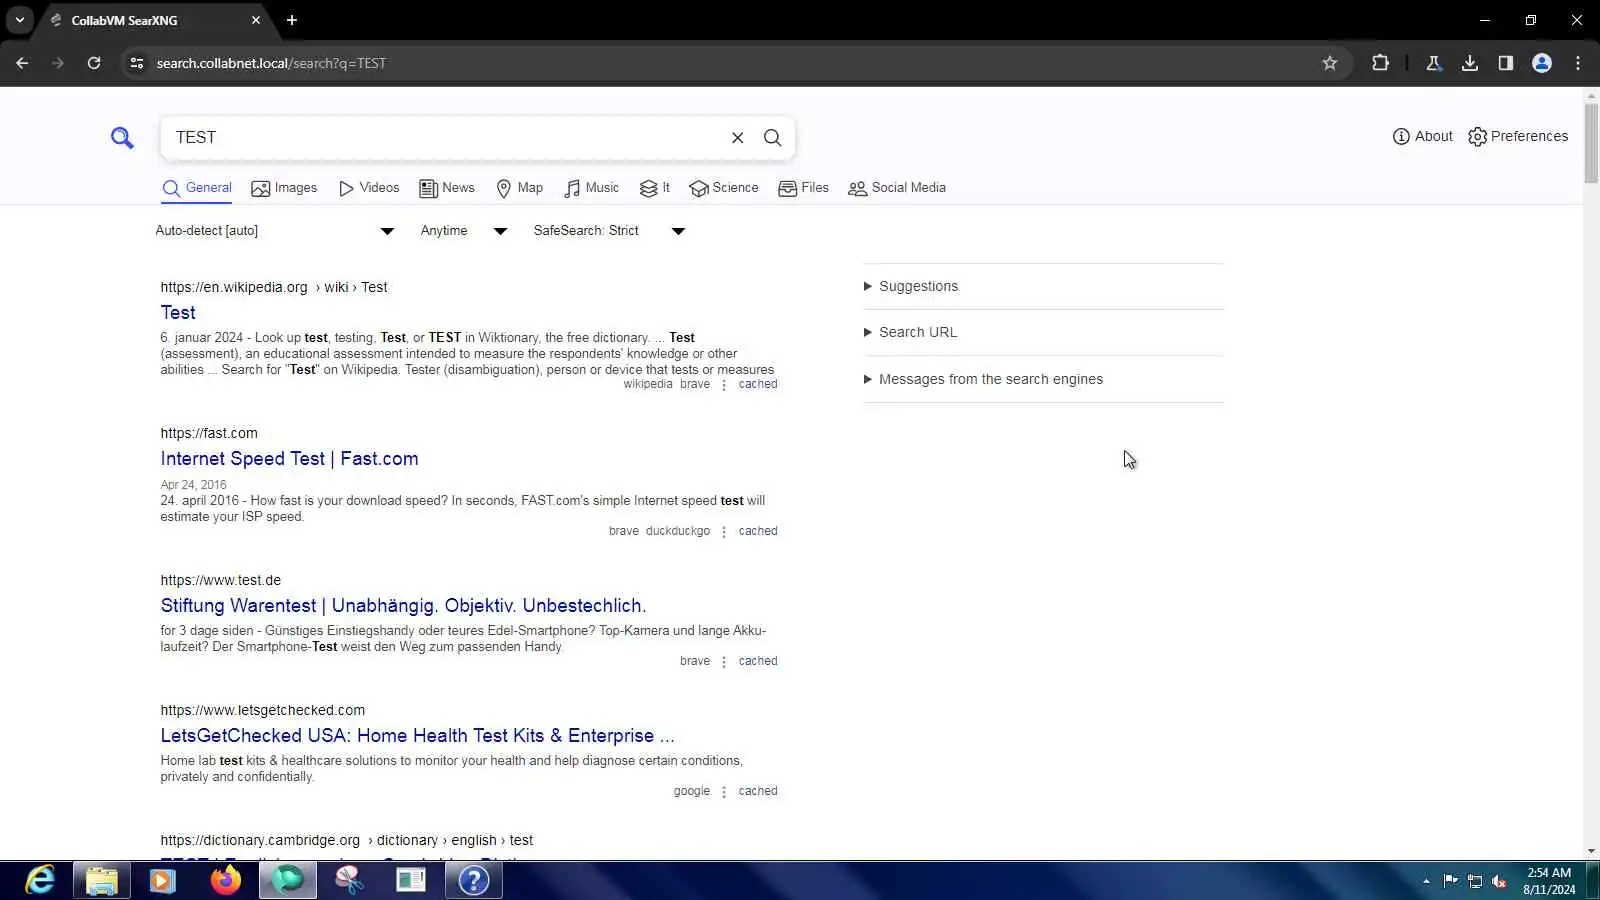Toggle the browser side panel

click(1506, 63)
